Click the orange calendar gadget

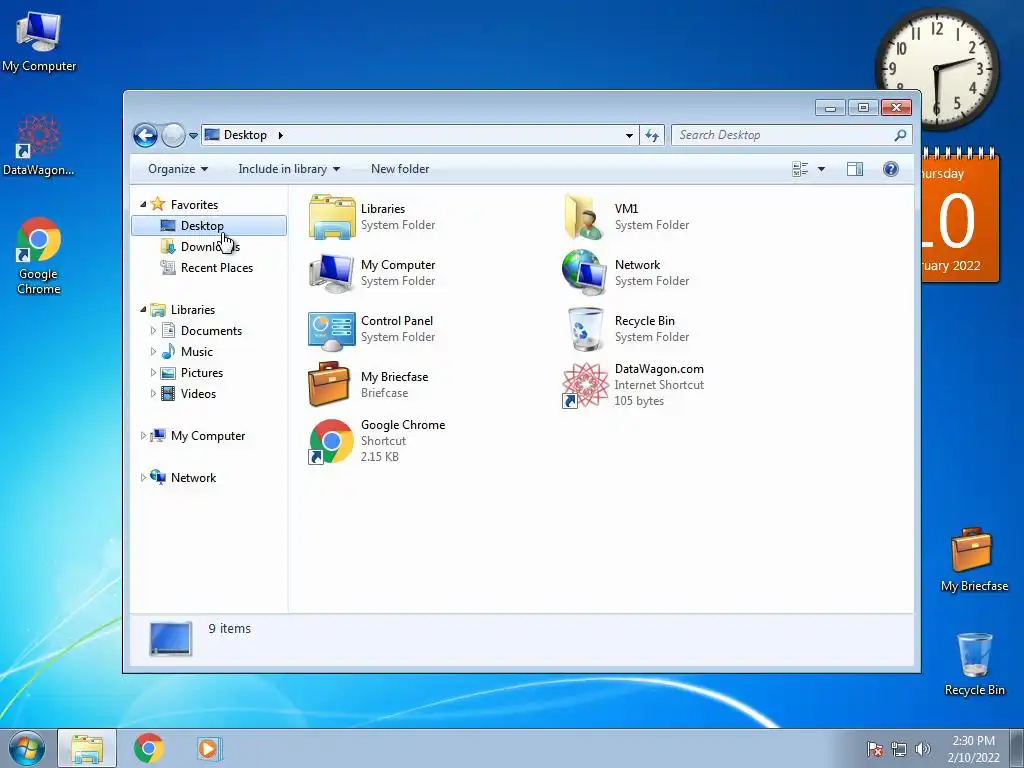960,216
